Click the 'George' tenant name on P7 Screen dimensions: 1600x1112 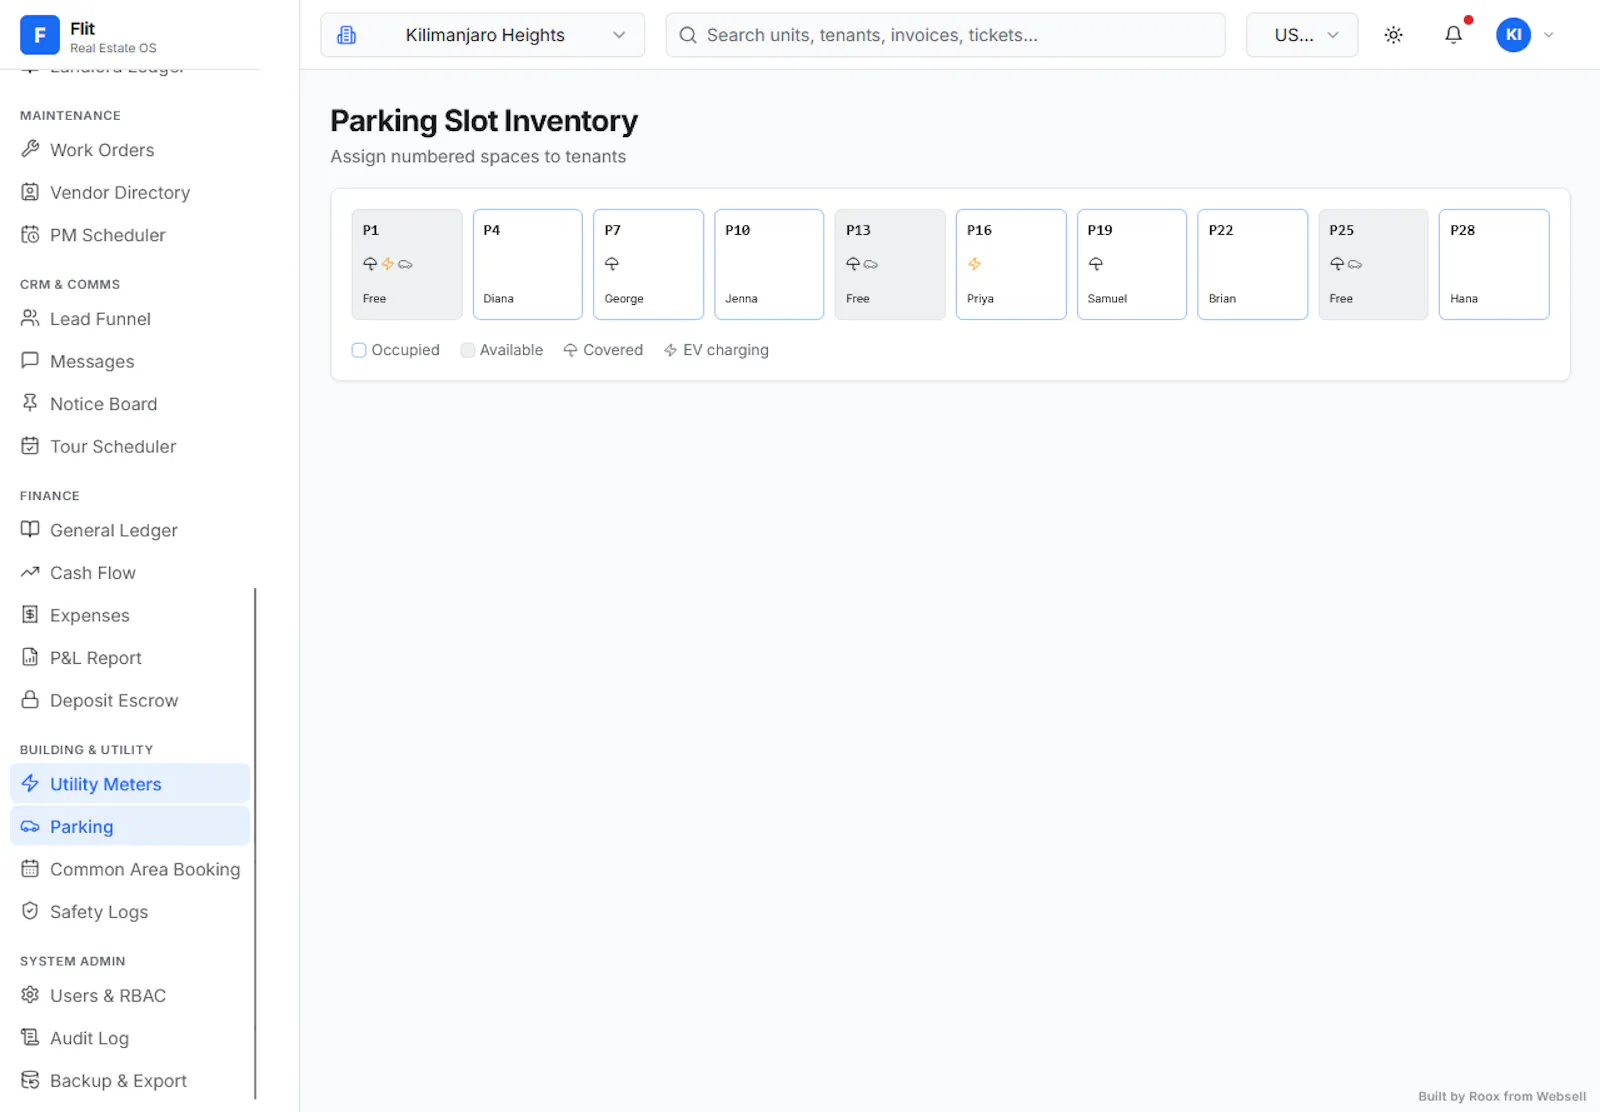pos(624,299)
